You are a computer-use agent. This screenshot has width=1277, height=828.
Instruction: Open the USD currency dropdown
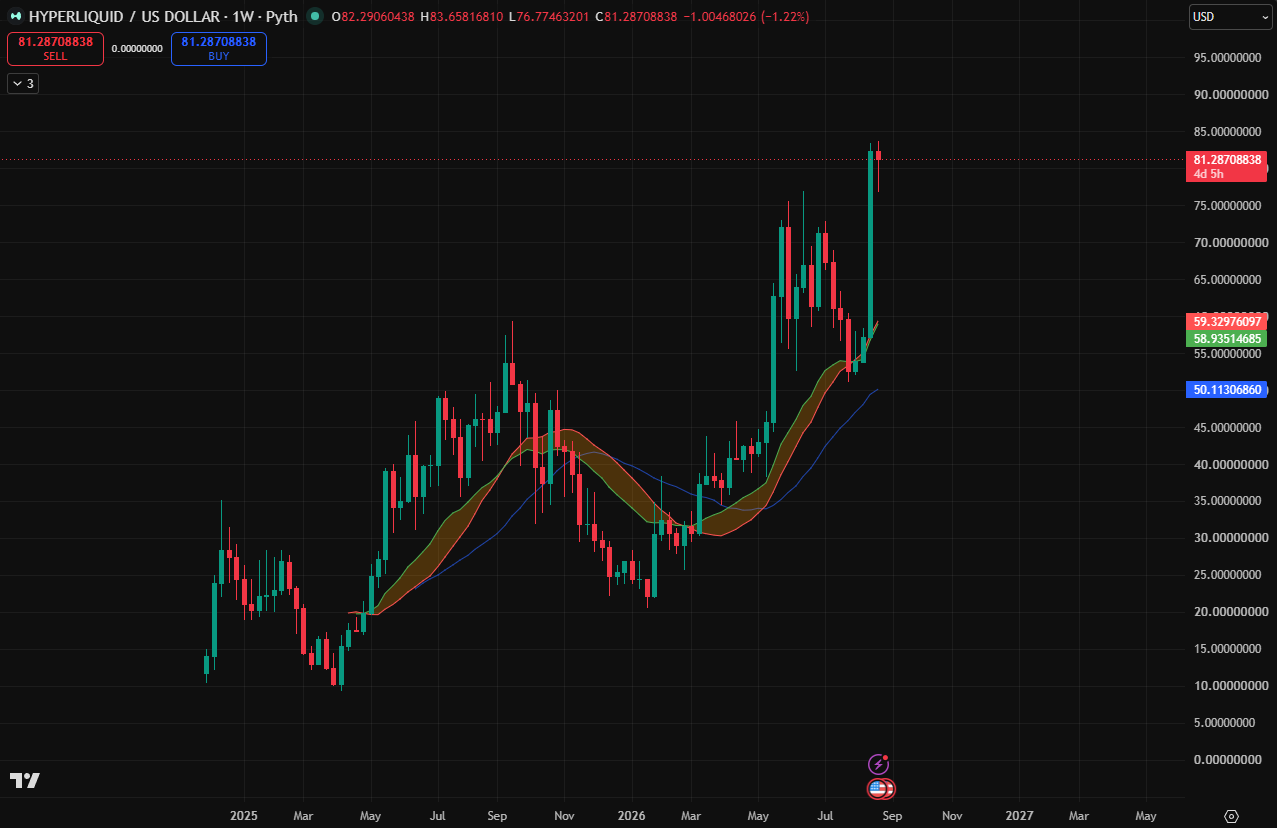pyautogui.click(x=1230, y=17)
